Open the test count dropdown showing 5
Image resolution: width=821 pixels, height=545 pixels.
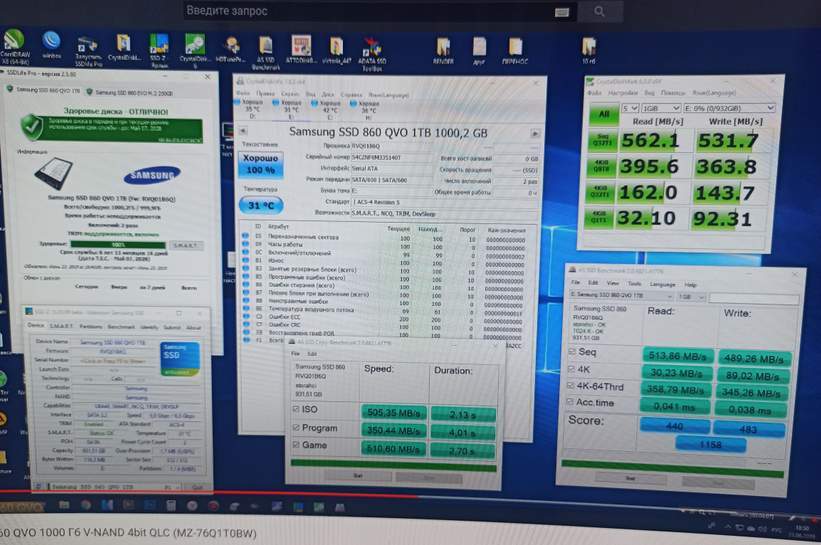pyautogui.click(x=630, y=107)
